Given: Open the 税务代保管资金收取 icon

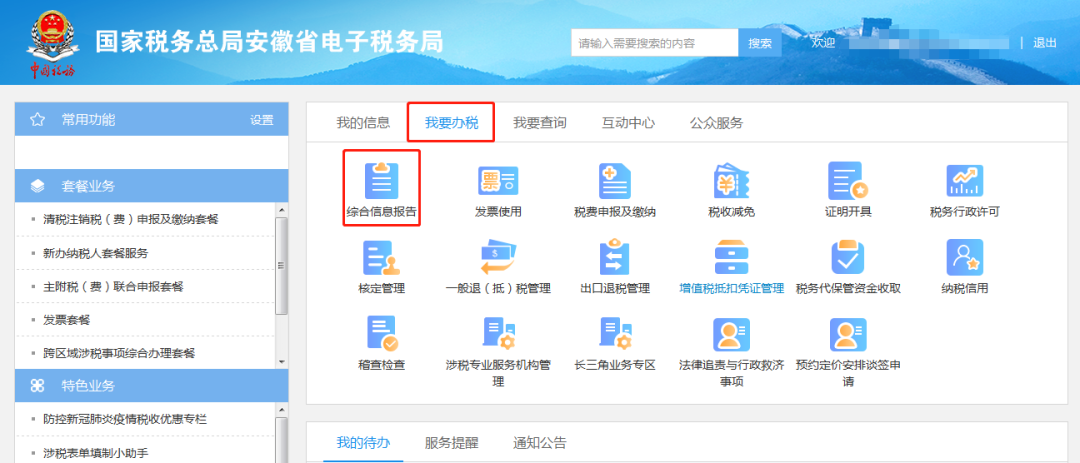Looking at the screenshot, I should point(848,258).
